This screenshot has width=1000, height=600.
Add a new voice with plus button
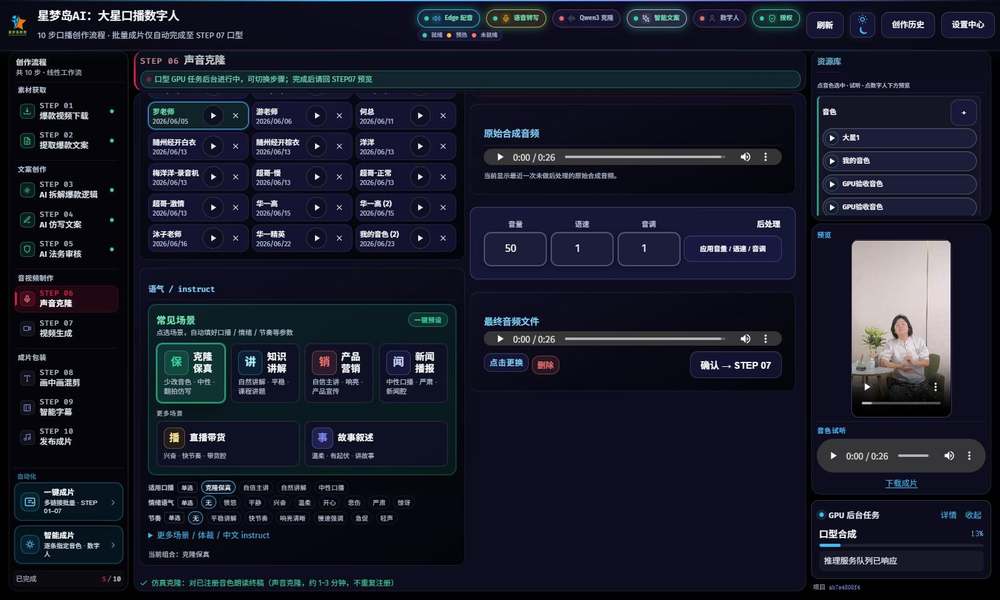pos(964,113)
